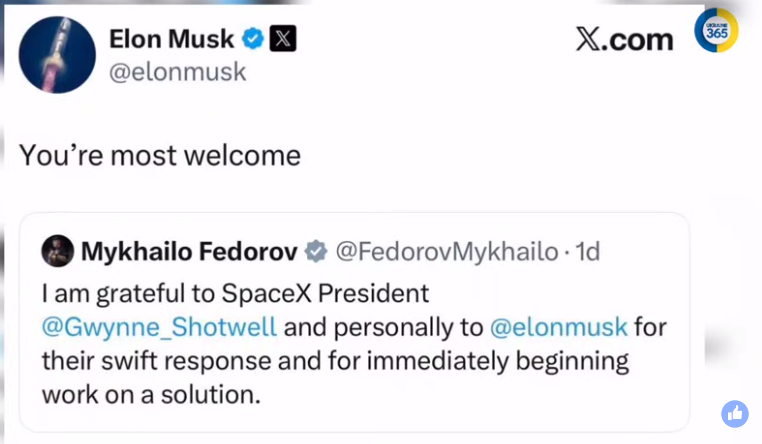Click the gray verified badge beside Fedorov
The width and height of the screenshot is (762, 444).
(x=316, y=252)
